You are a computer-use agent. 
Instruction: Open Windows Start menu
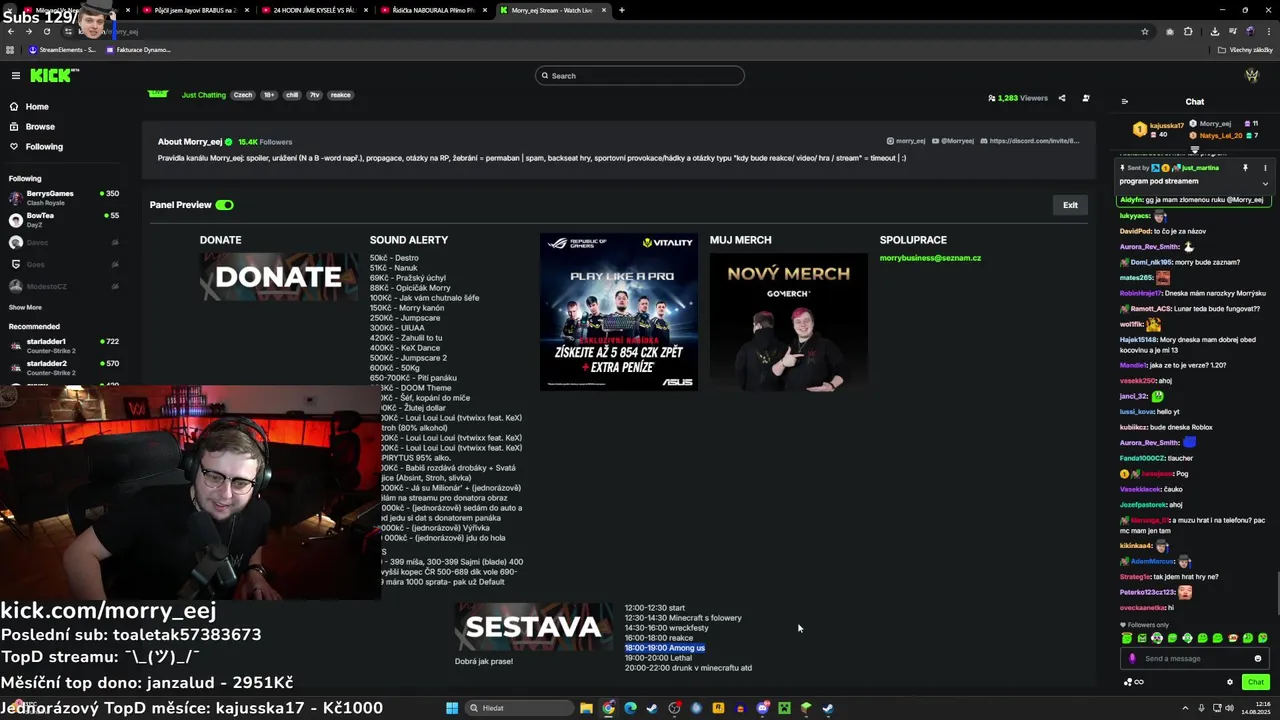[x=452, y=708]
